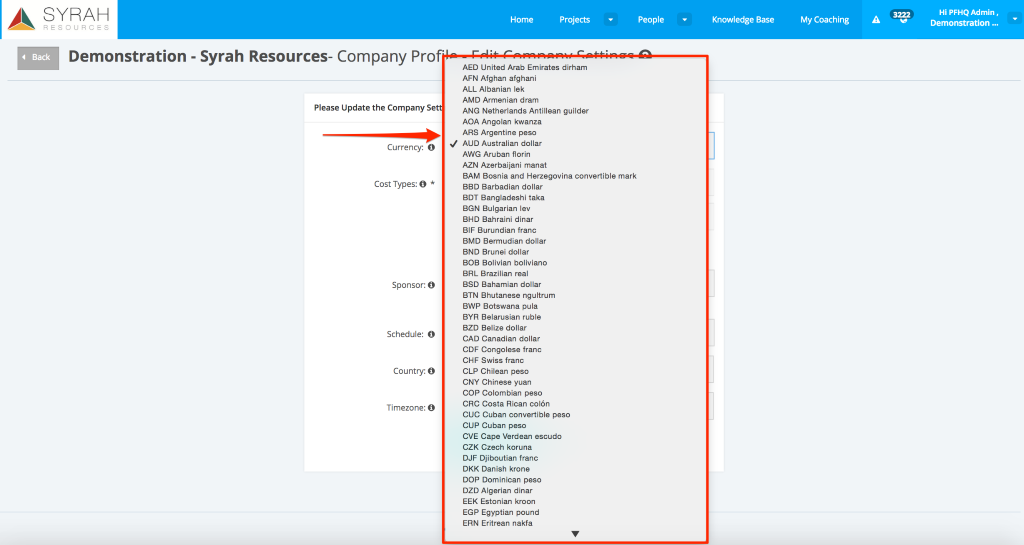Open My Coaching in the navigation bar
Viewport: 1024px width, 545px height.
pos(824,20)
